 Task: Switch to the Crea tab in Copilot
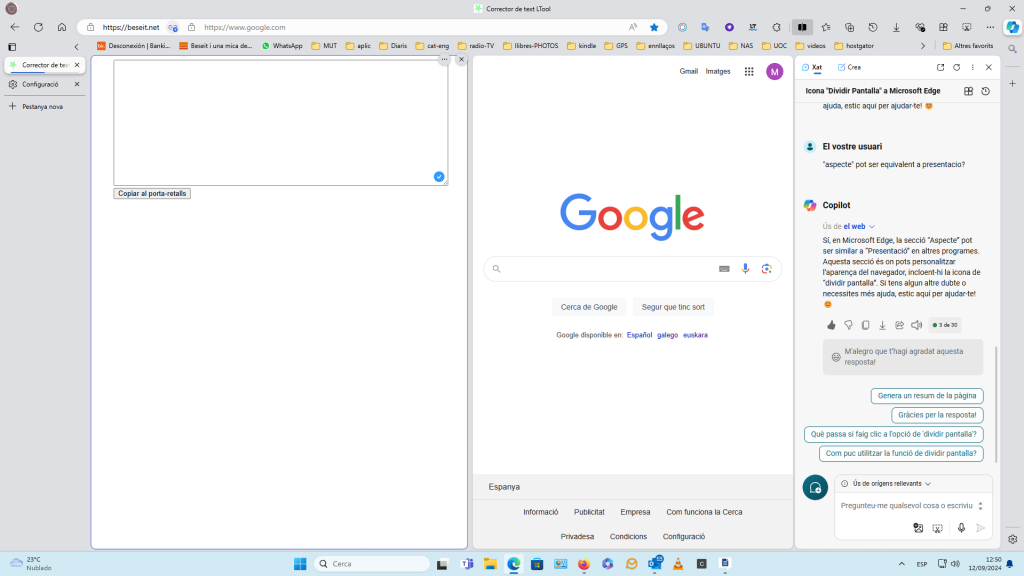coord(849,67)
